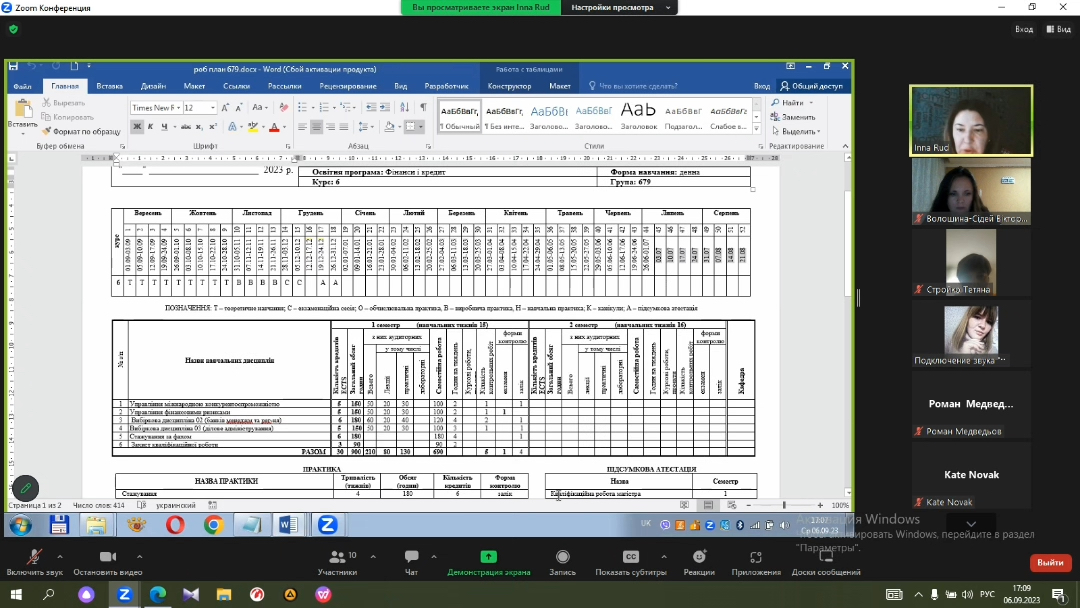Open the Участники participants panel
This screenshot has height=608, width=1080.
tap(337, 561)
